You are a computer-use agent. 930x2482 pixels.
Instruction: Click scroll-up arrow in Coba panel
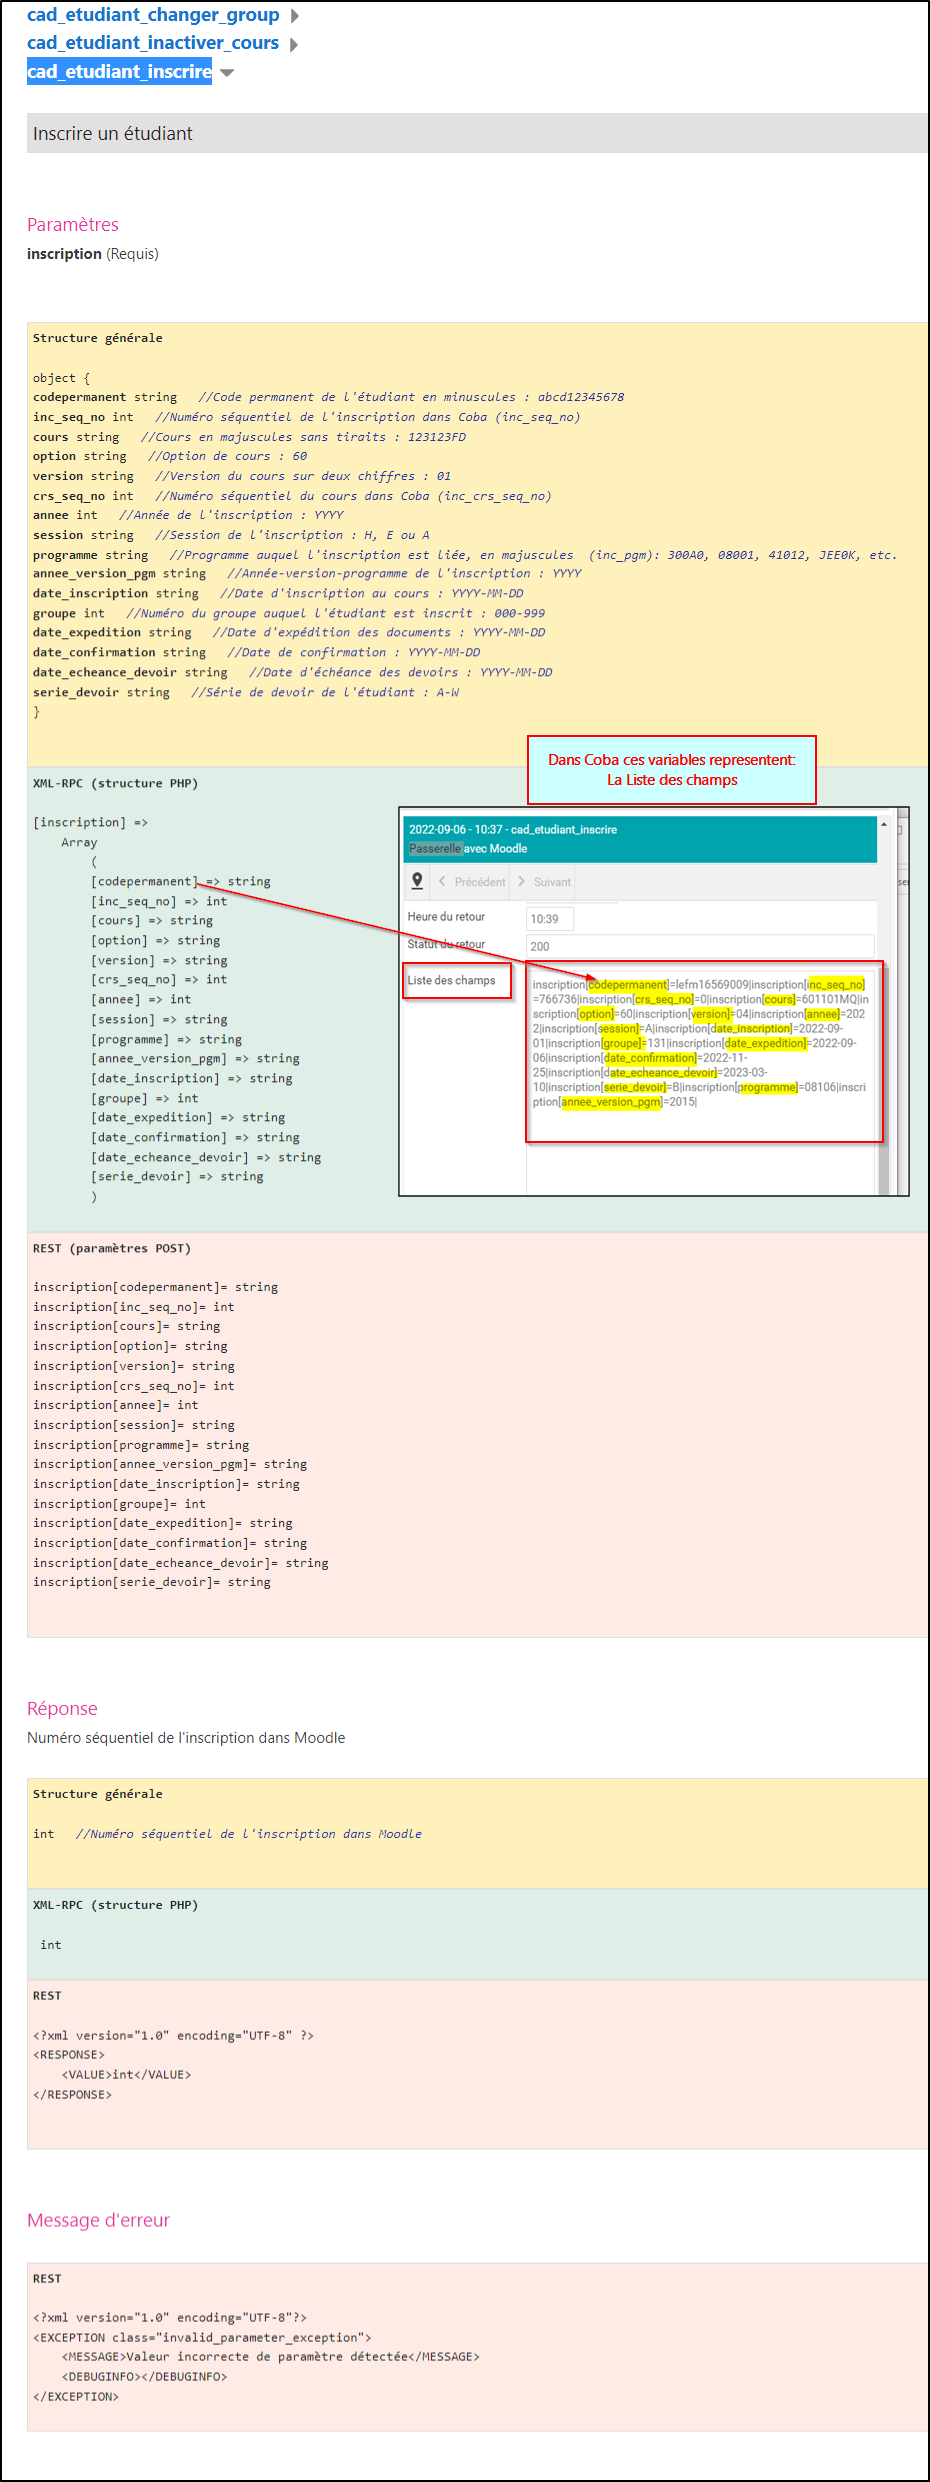(x=883, y=825)
